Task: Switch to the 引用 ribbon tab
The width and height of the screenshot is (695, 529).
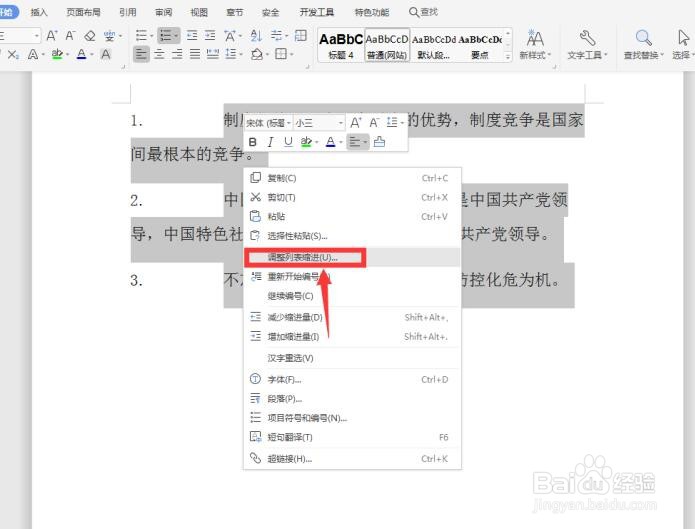Action: (128, 12)
